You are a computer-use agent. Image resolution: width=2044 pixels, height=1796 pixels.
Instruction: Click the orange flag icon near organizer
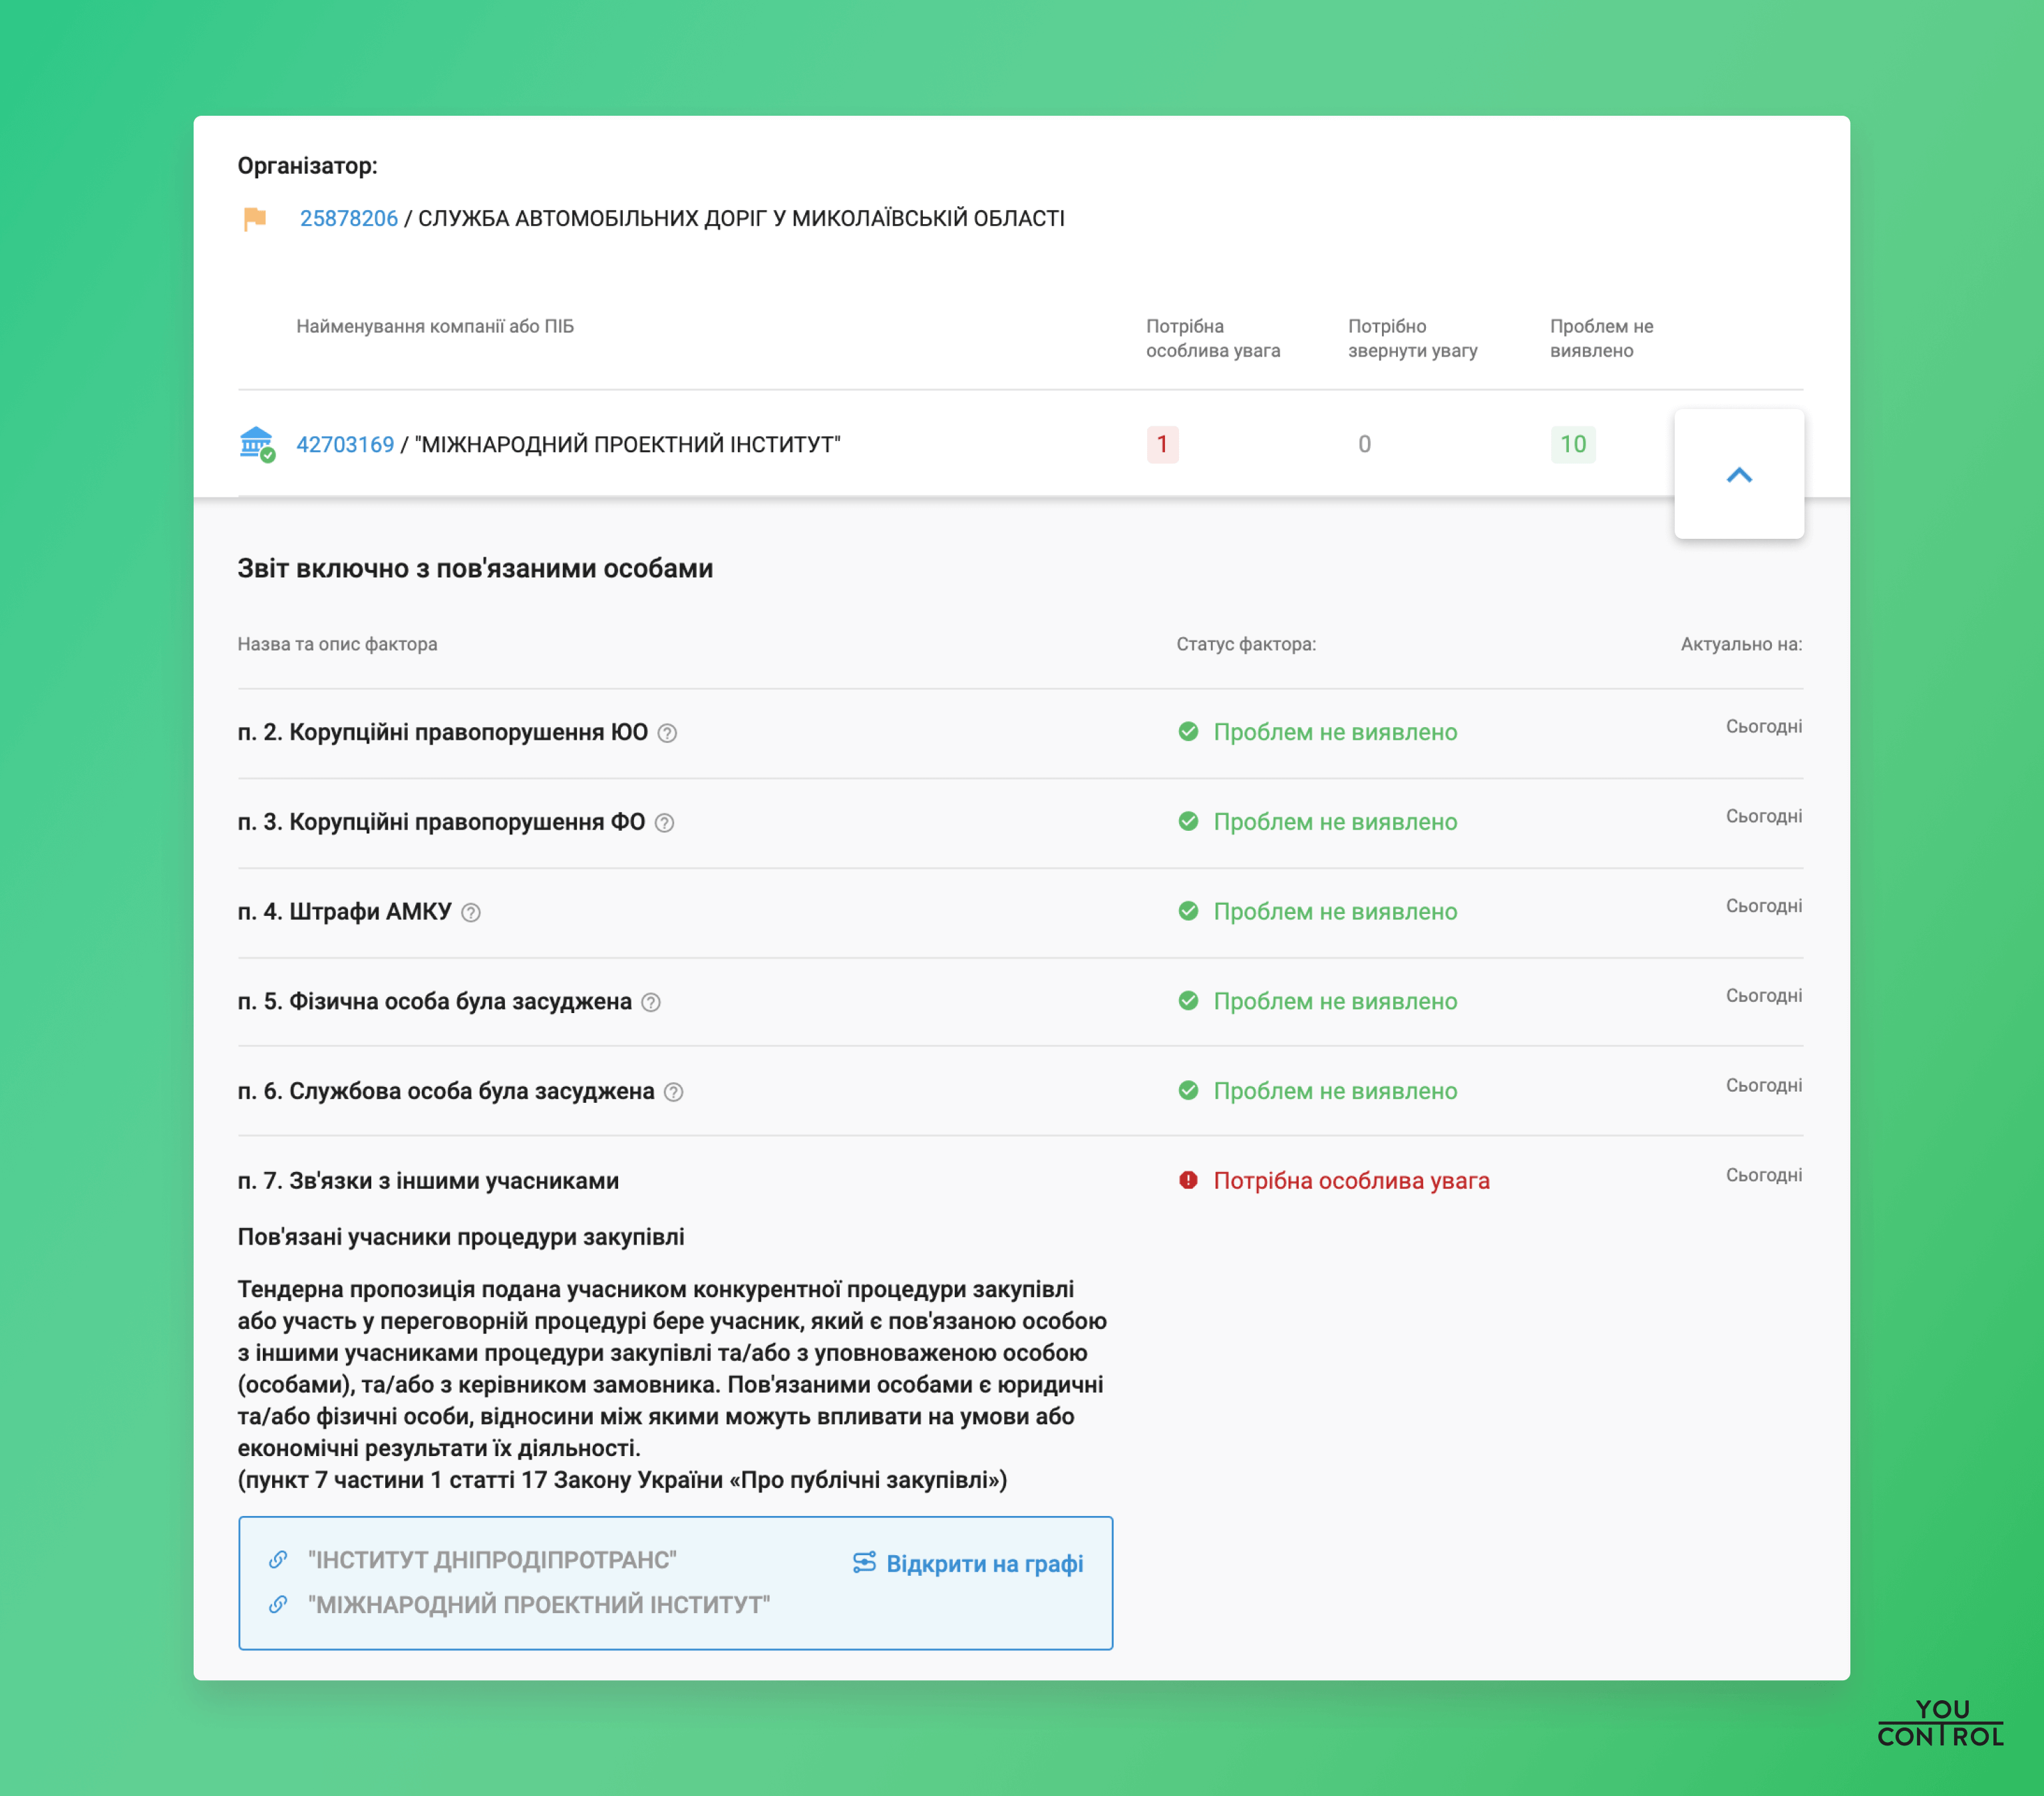pyautogui.click(x=255, y=218)
